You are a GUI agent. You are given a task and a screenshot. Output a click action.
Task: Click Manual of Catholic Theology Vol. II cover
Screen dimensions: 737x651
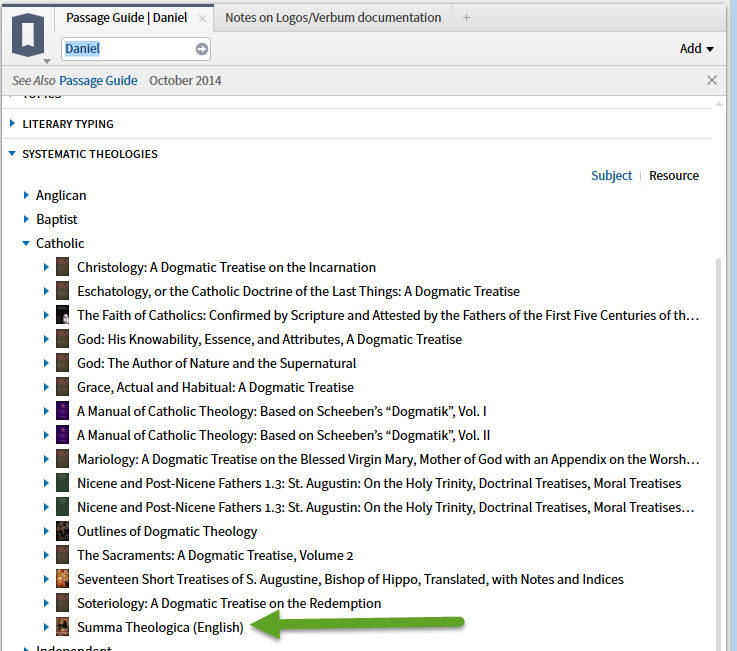tap(63, 435)
